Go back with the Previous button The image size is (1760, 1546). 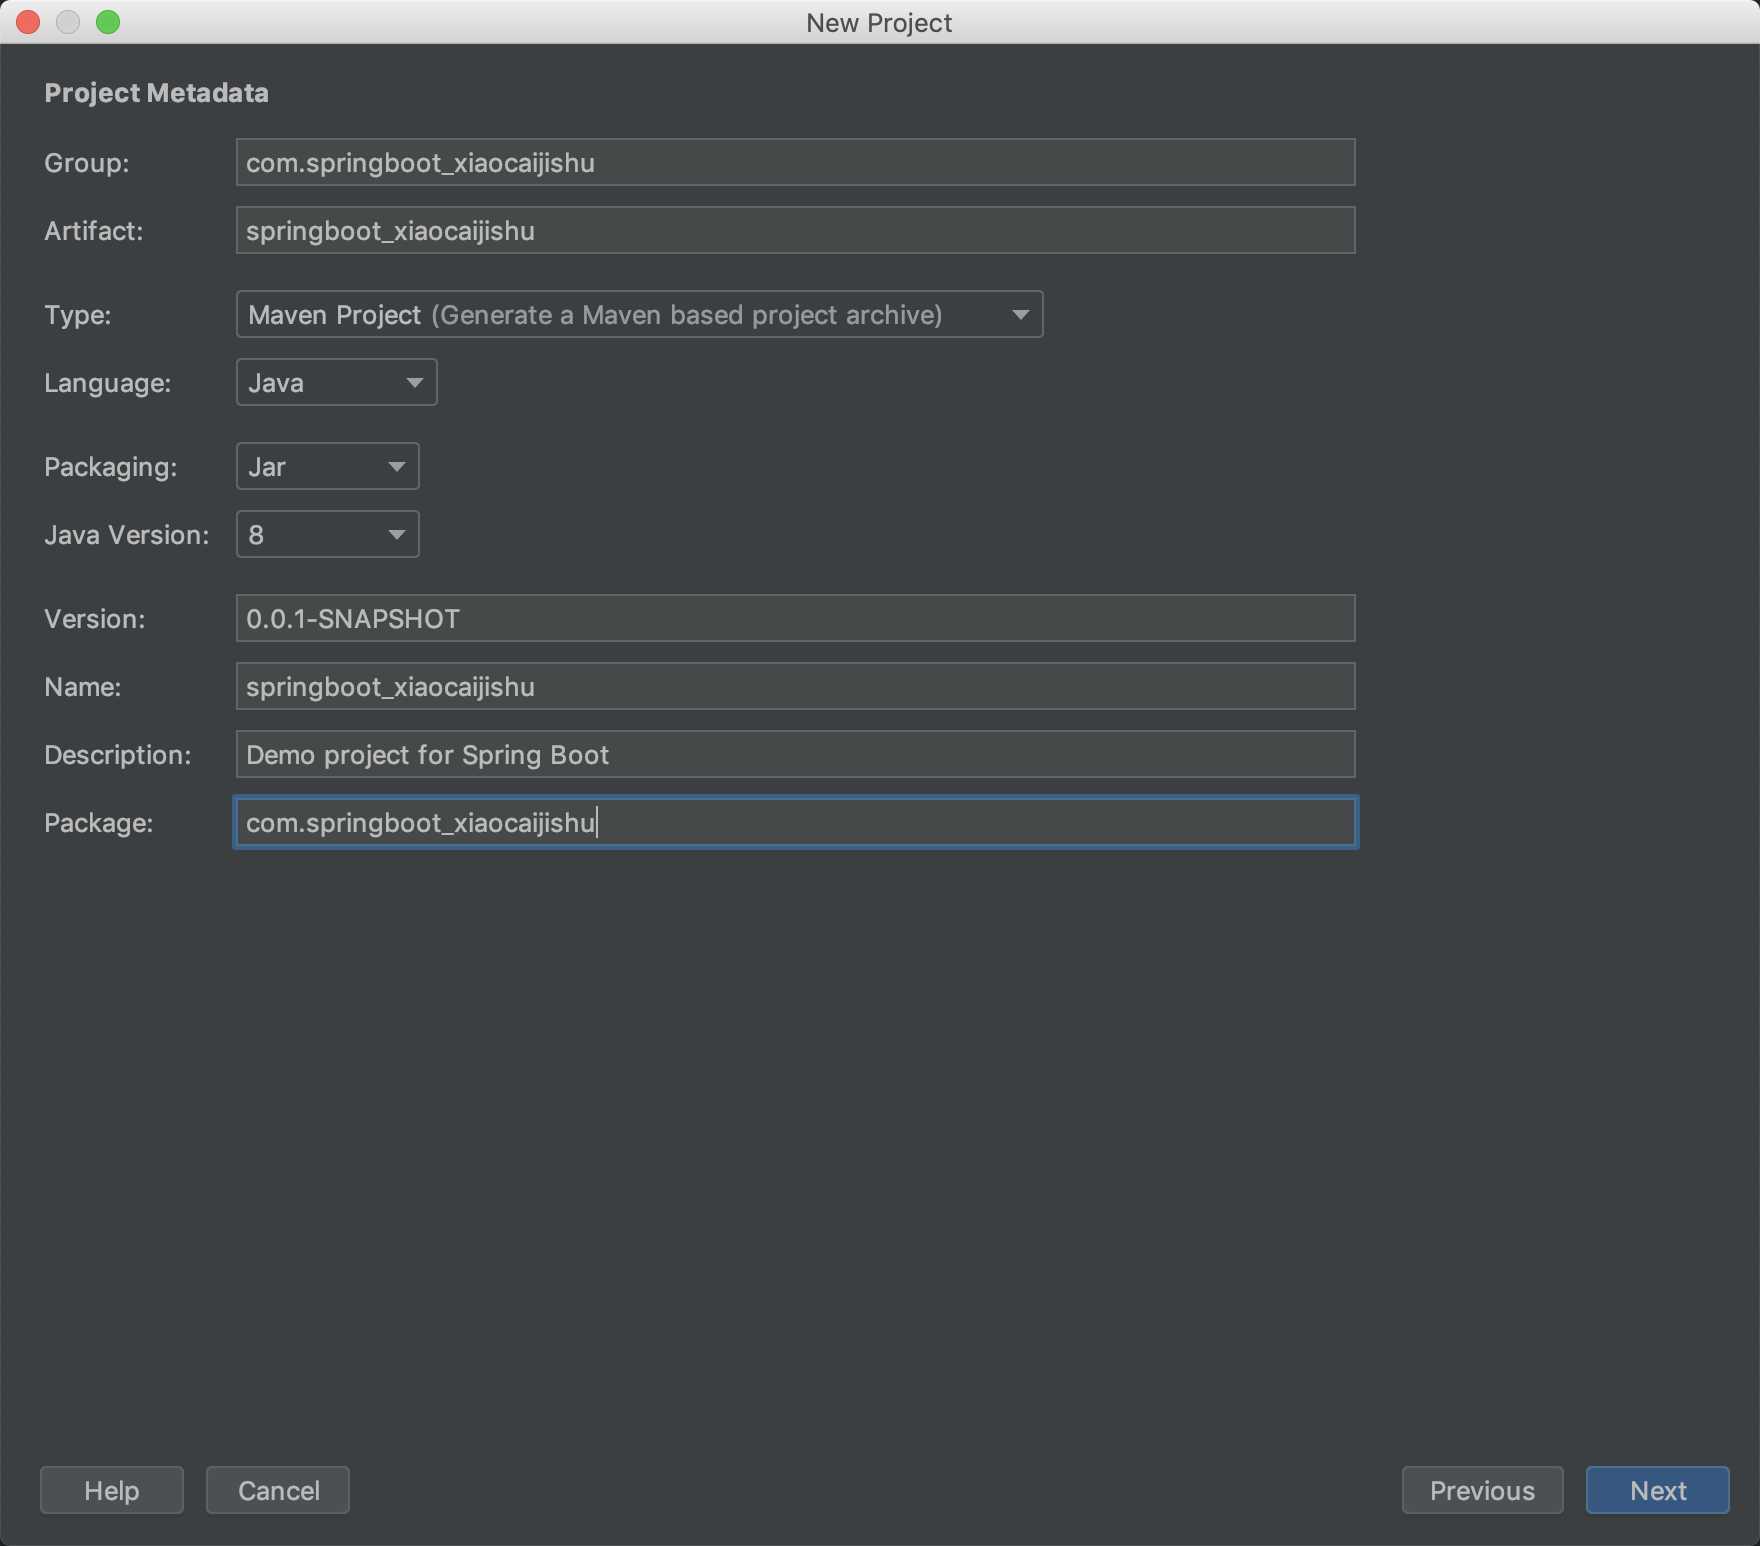click(x=1482, y=1490)
